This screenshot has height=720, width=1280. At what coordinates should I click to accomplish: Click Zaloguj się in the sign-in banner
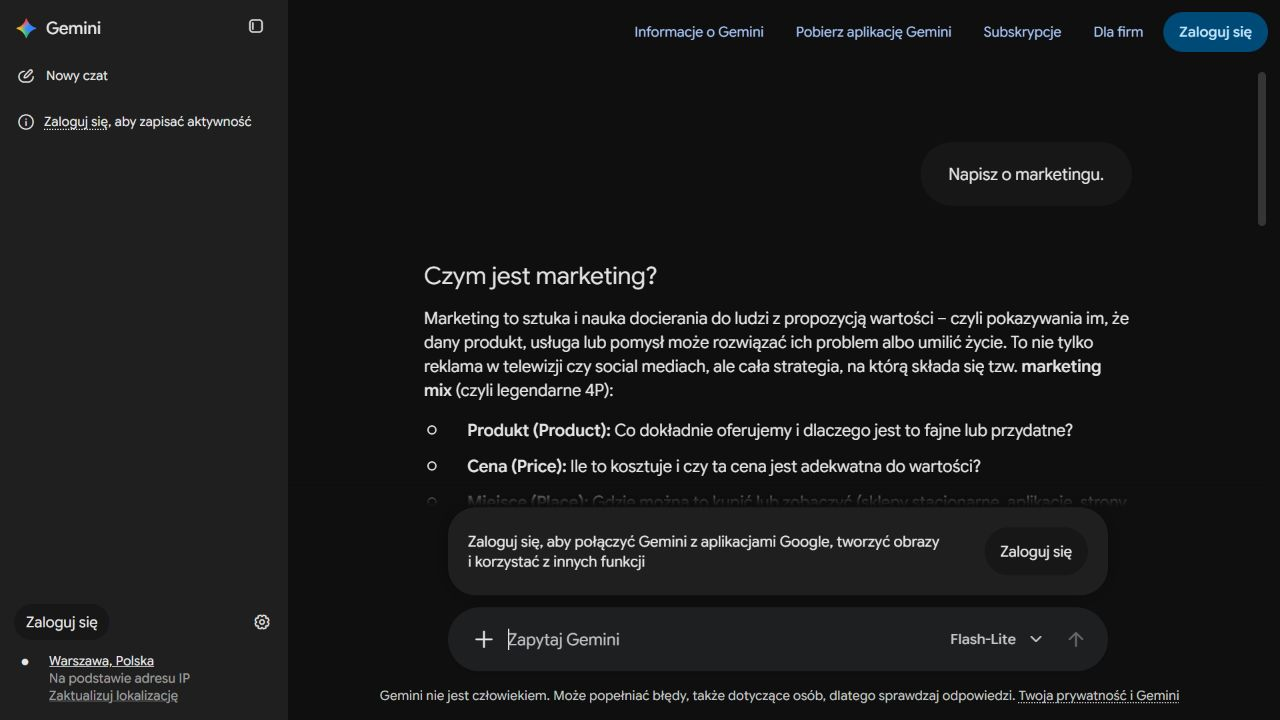point(1036,551)
